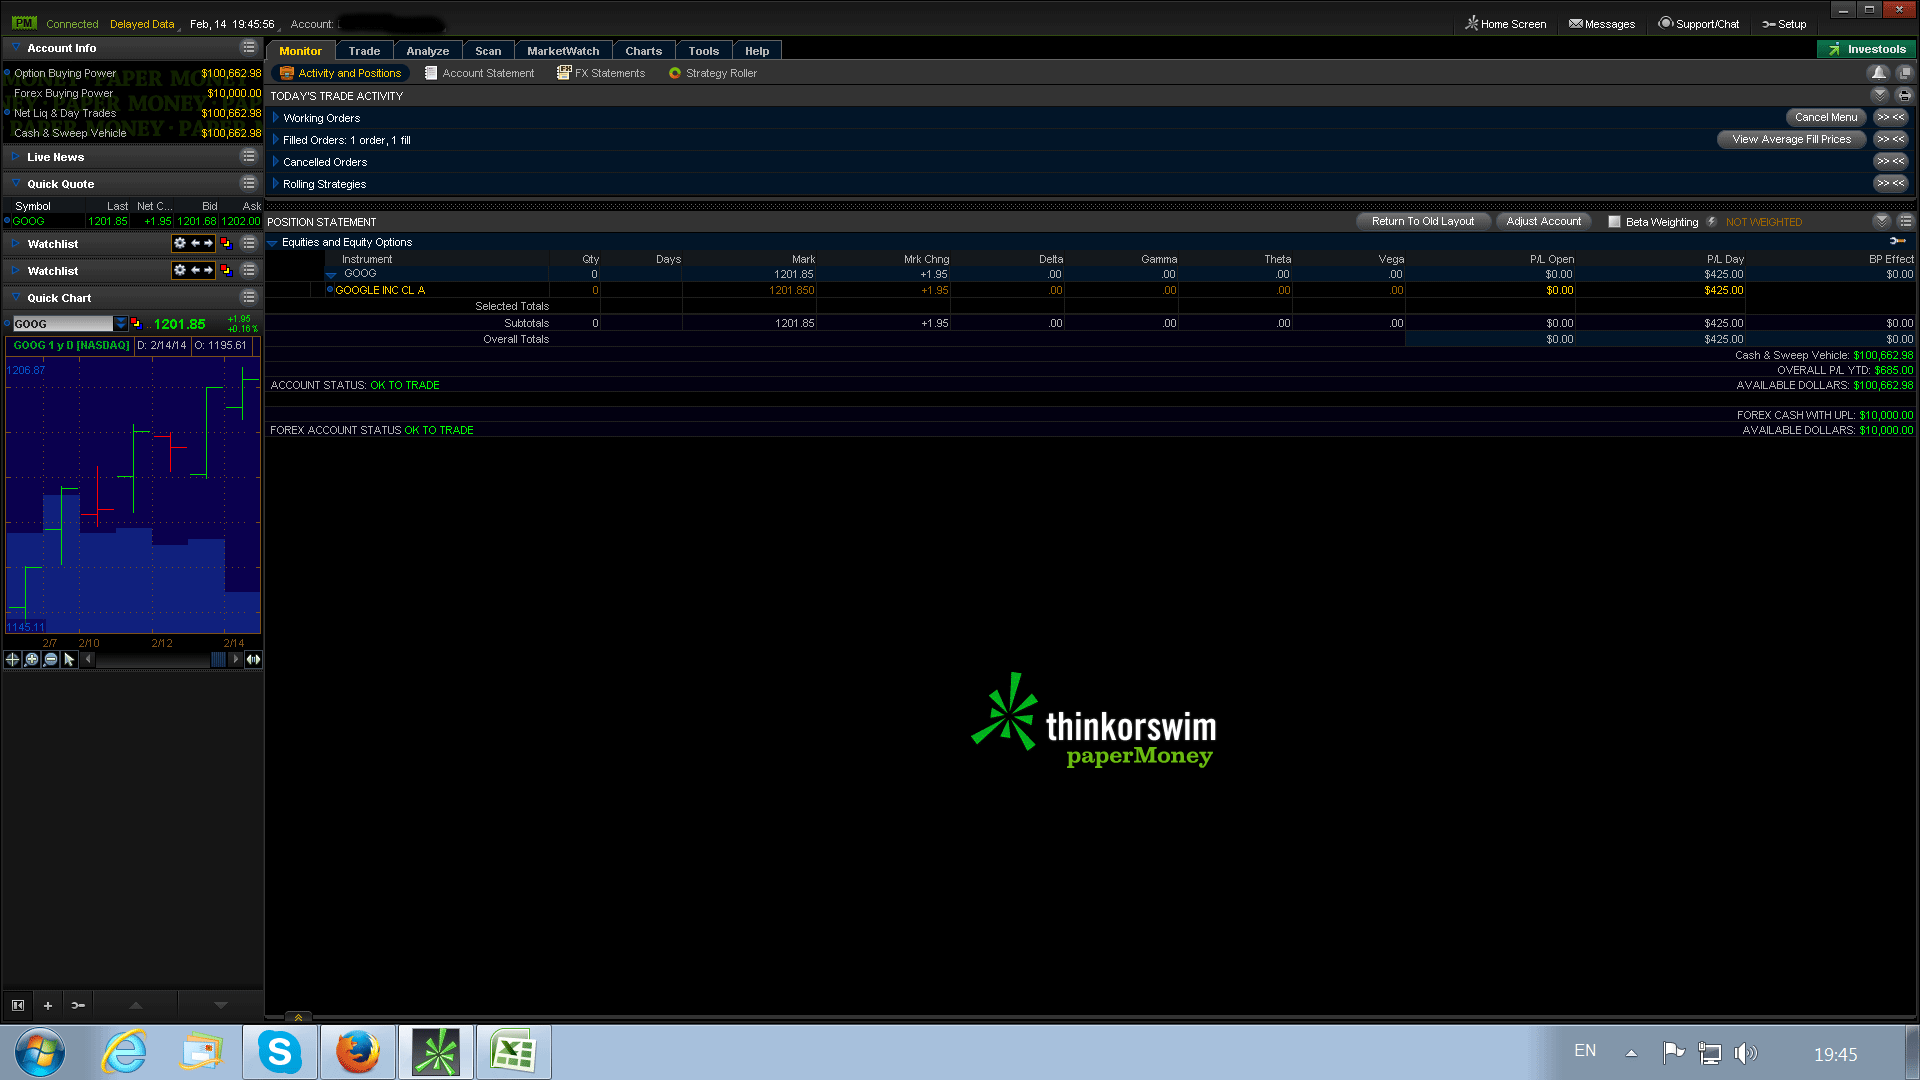Click the Cancel Menu button
1920x1080 pixels.
click(1826, 117)
